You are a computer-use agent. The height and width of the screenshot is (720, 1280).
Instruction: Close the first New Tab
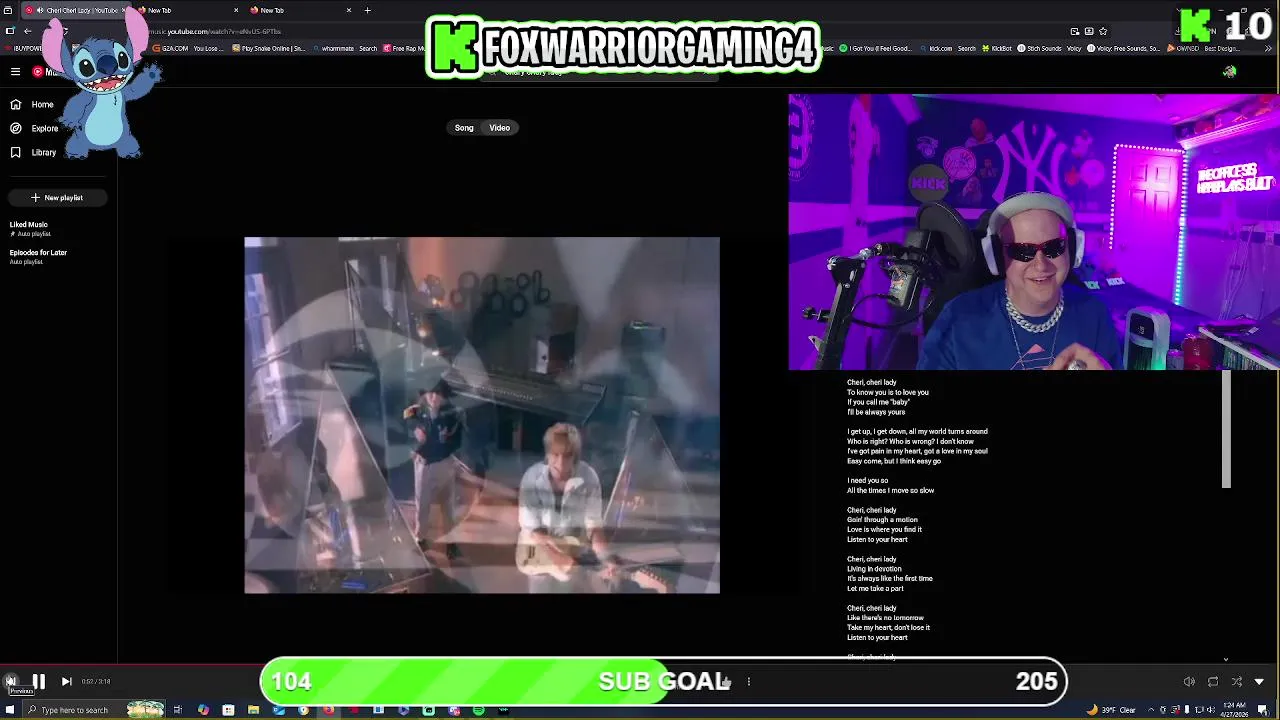tap(236, 10)
